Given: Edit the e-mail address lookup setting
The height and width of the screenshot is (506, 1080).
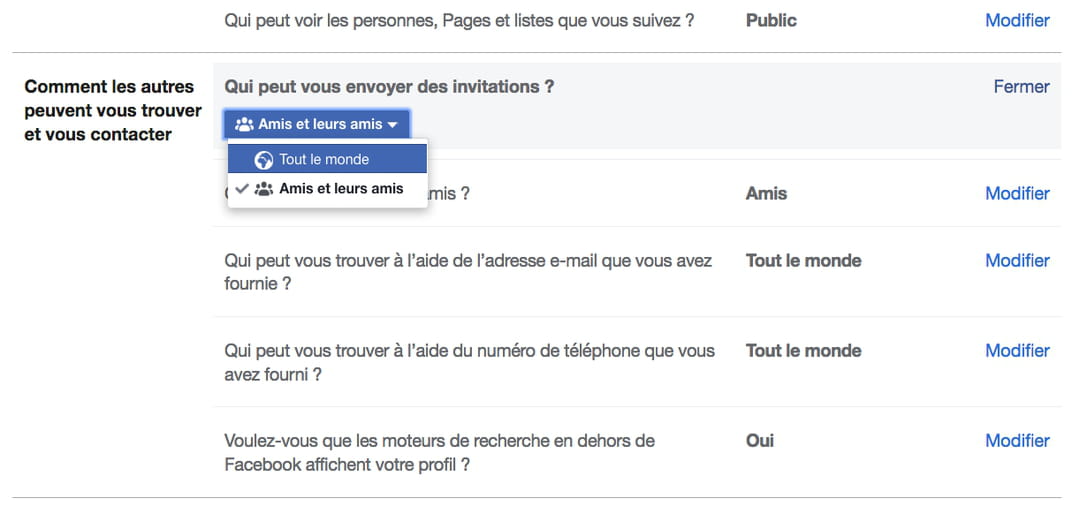Looking at the screenshot, I should pos(1017,260).
